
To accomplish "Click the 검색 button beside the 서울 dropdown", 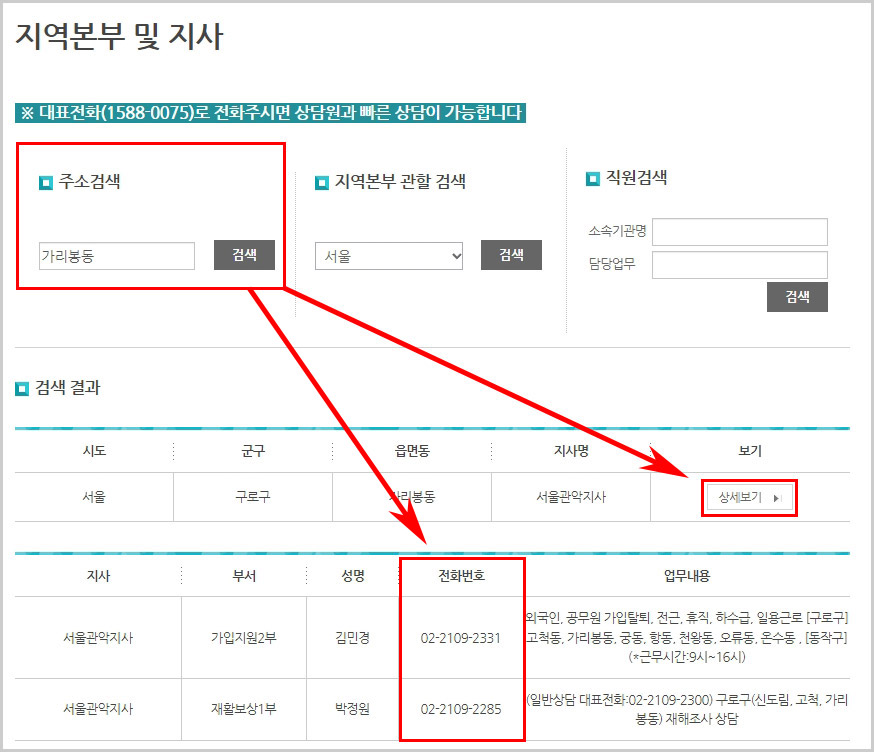I will [511, 255].
